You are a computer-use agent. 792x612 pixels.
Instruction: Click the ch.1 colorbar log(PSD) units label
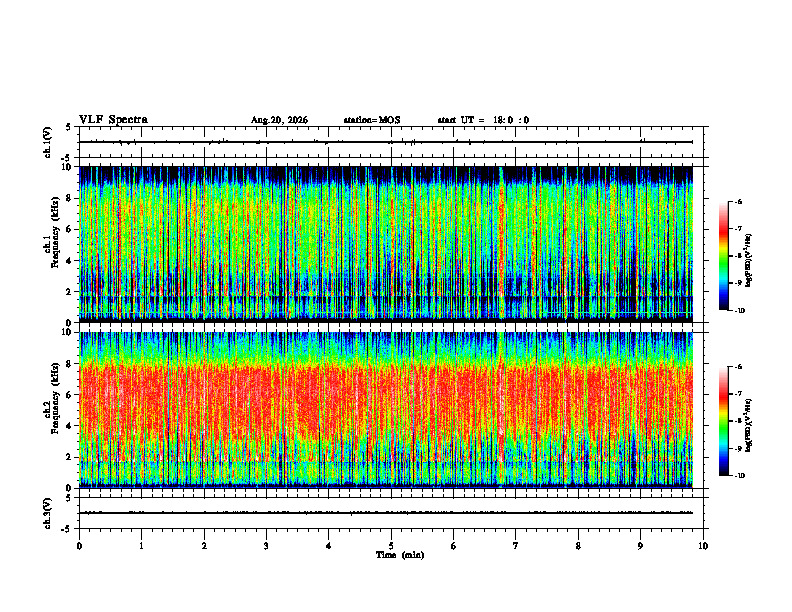[x=750, y=260]
